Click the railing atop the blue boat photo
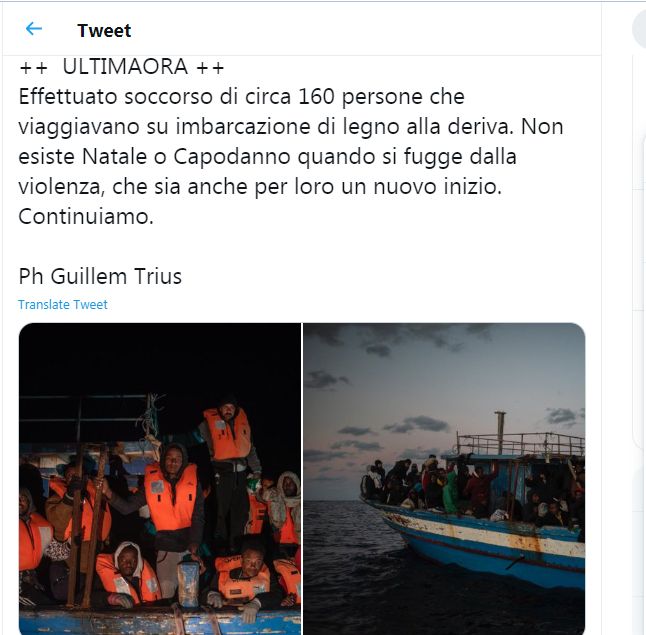 pos(521,443)
